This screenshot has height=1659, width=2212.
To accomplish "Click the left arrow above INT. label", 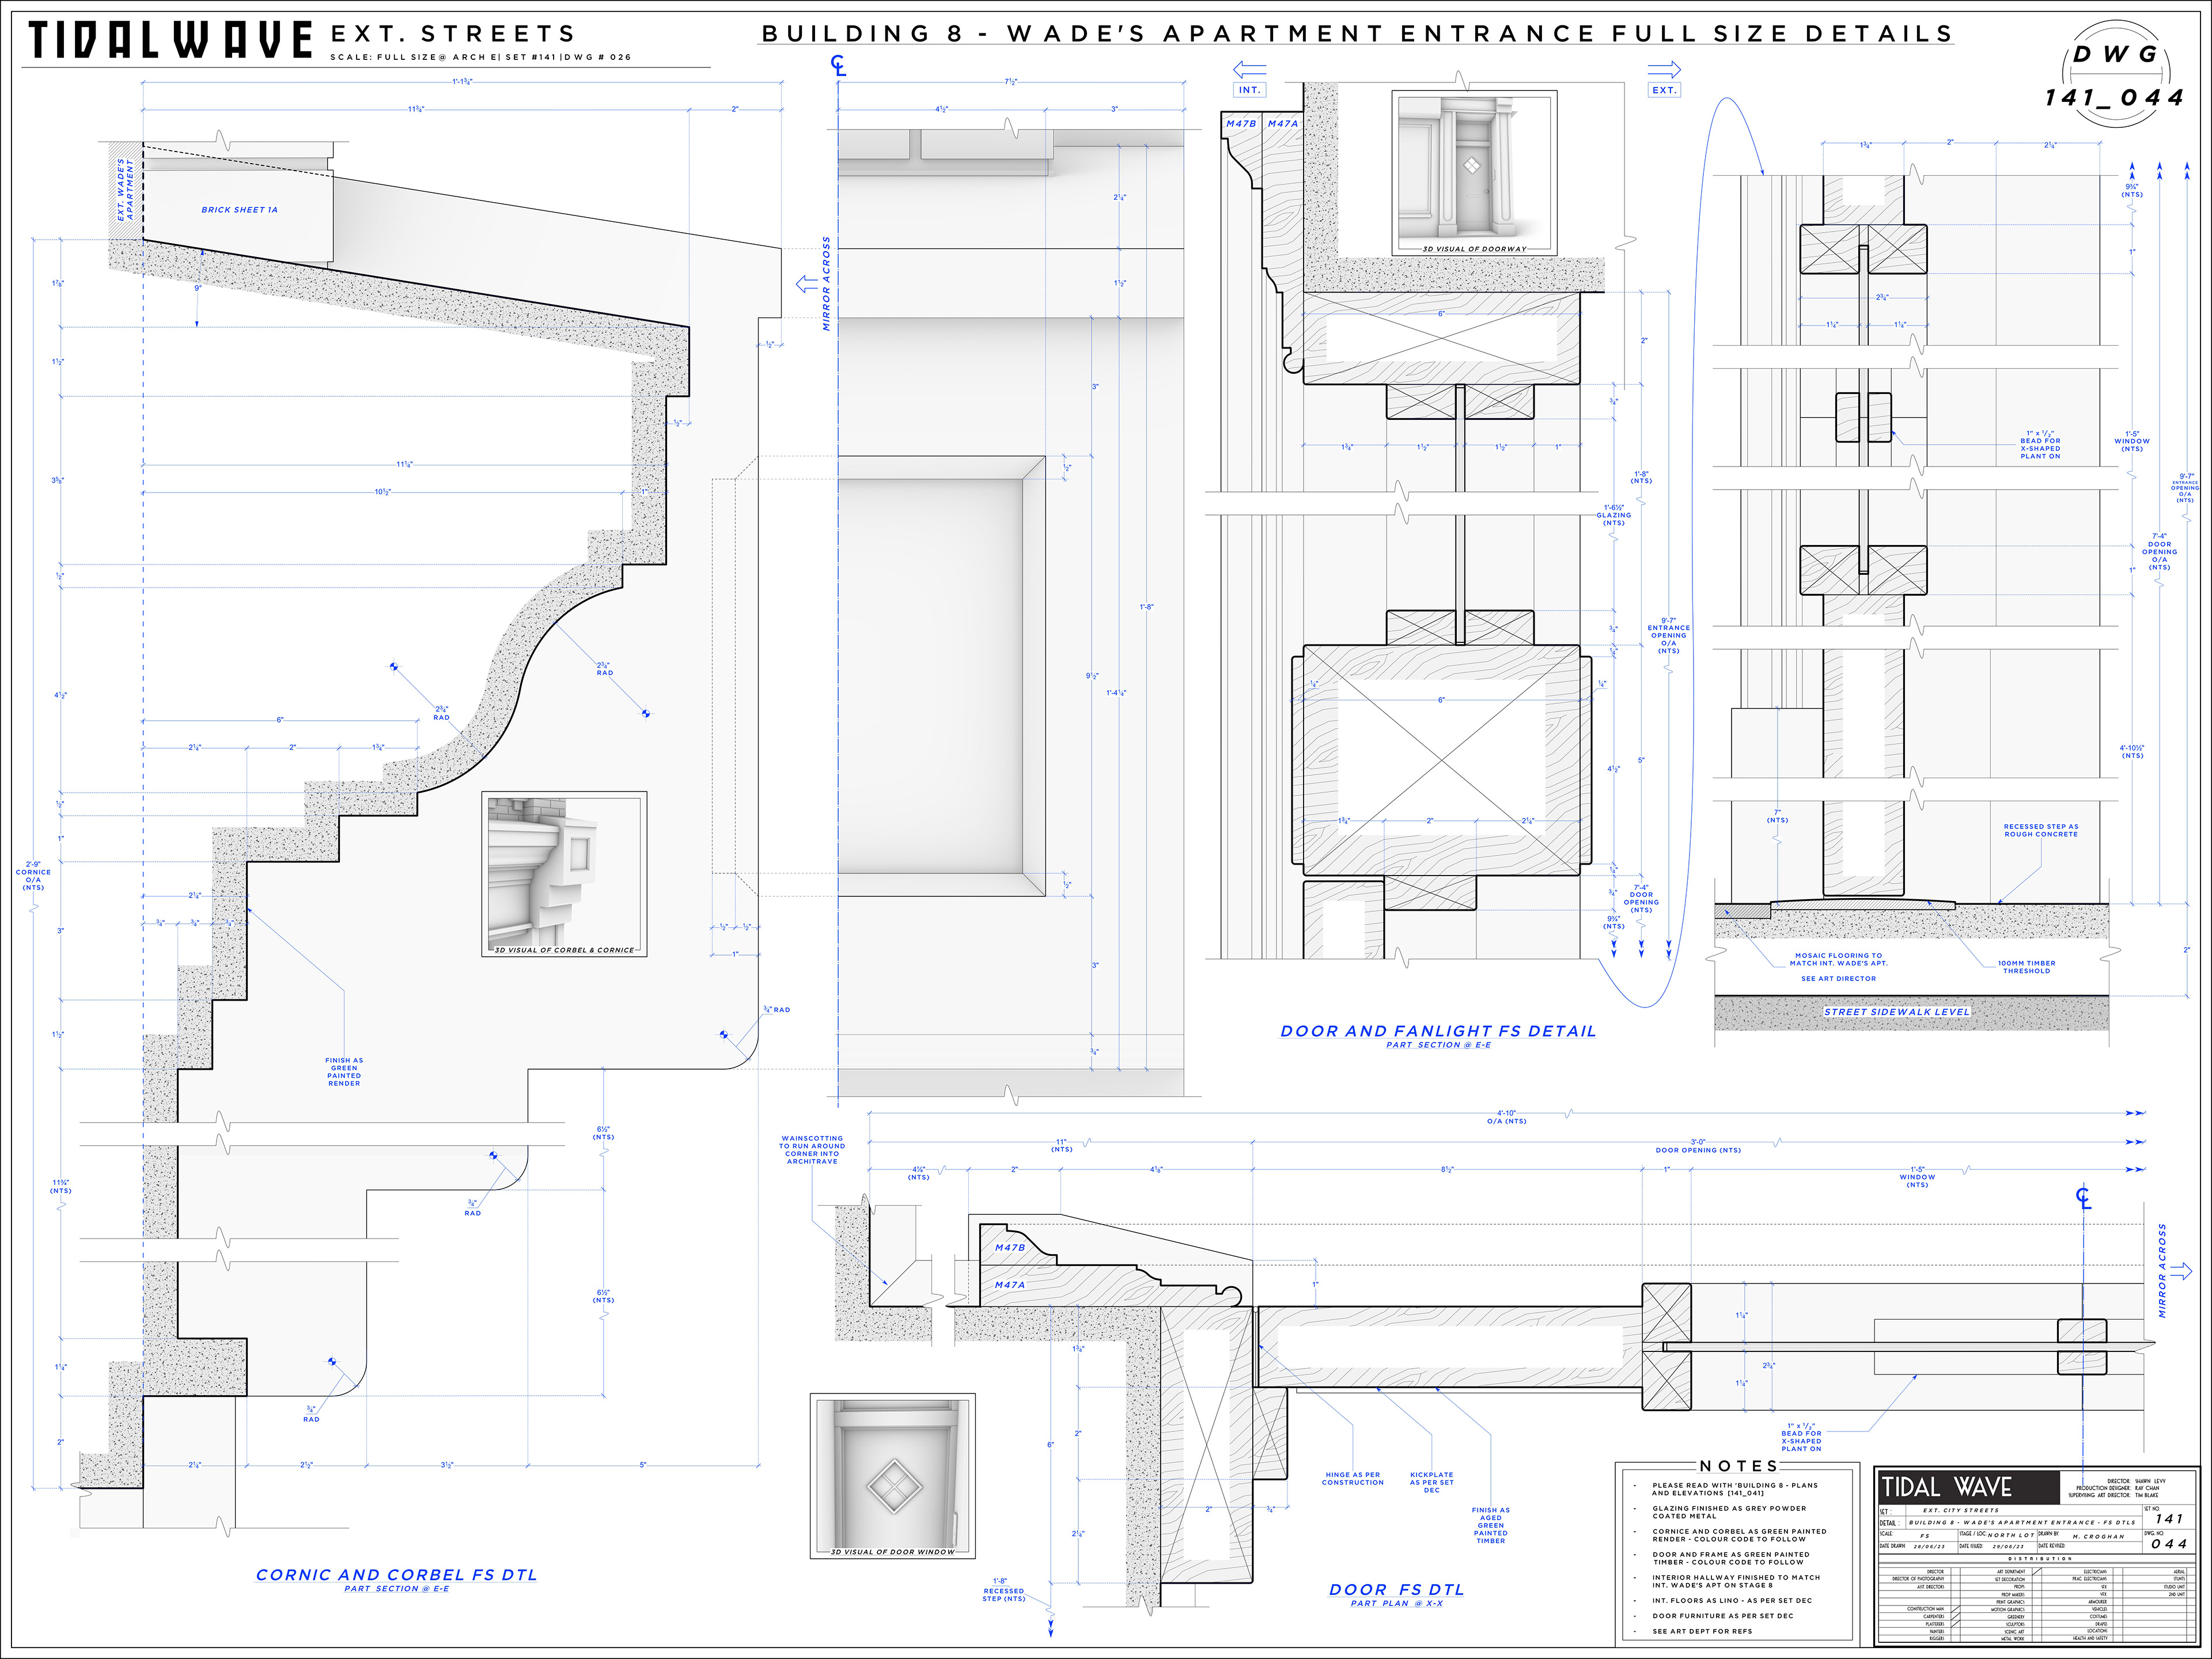I will point(1249,70).
